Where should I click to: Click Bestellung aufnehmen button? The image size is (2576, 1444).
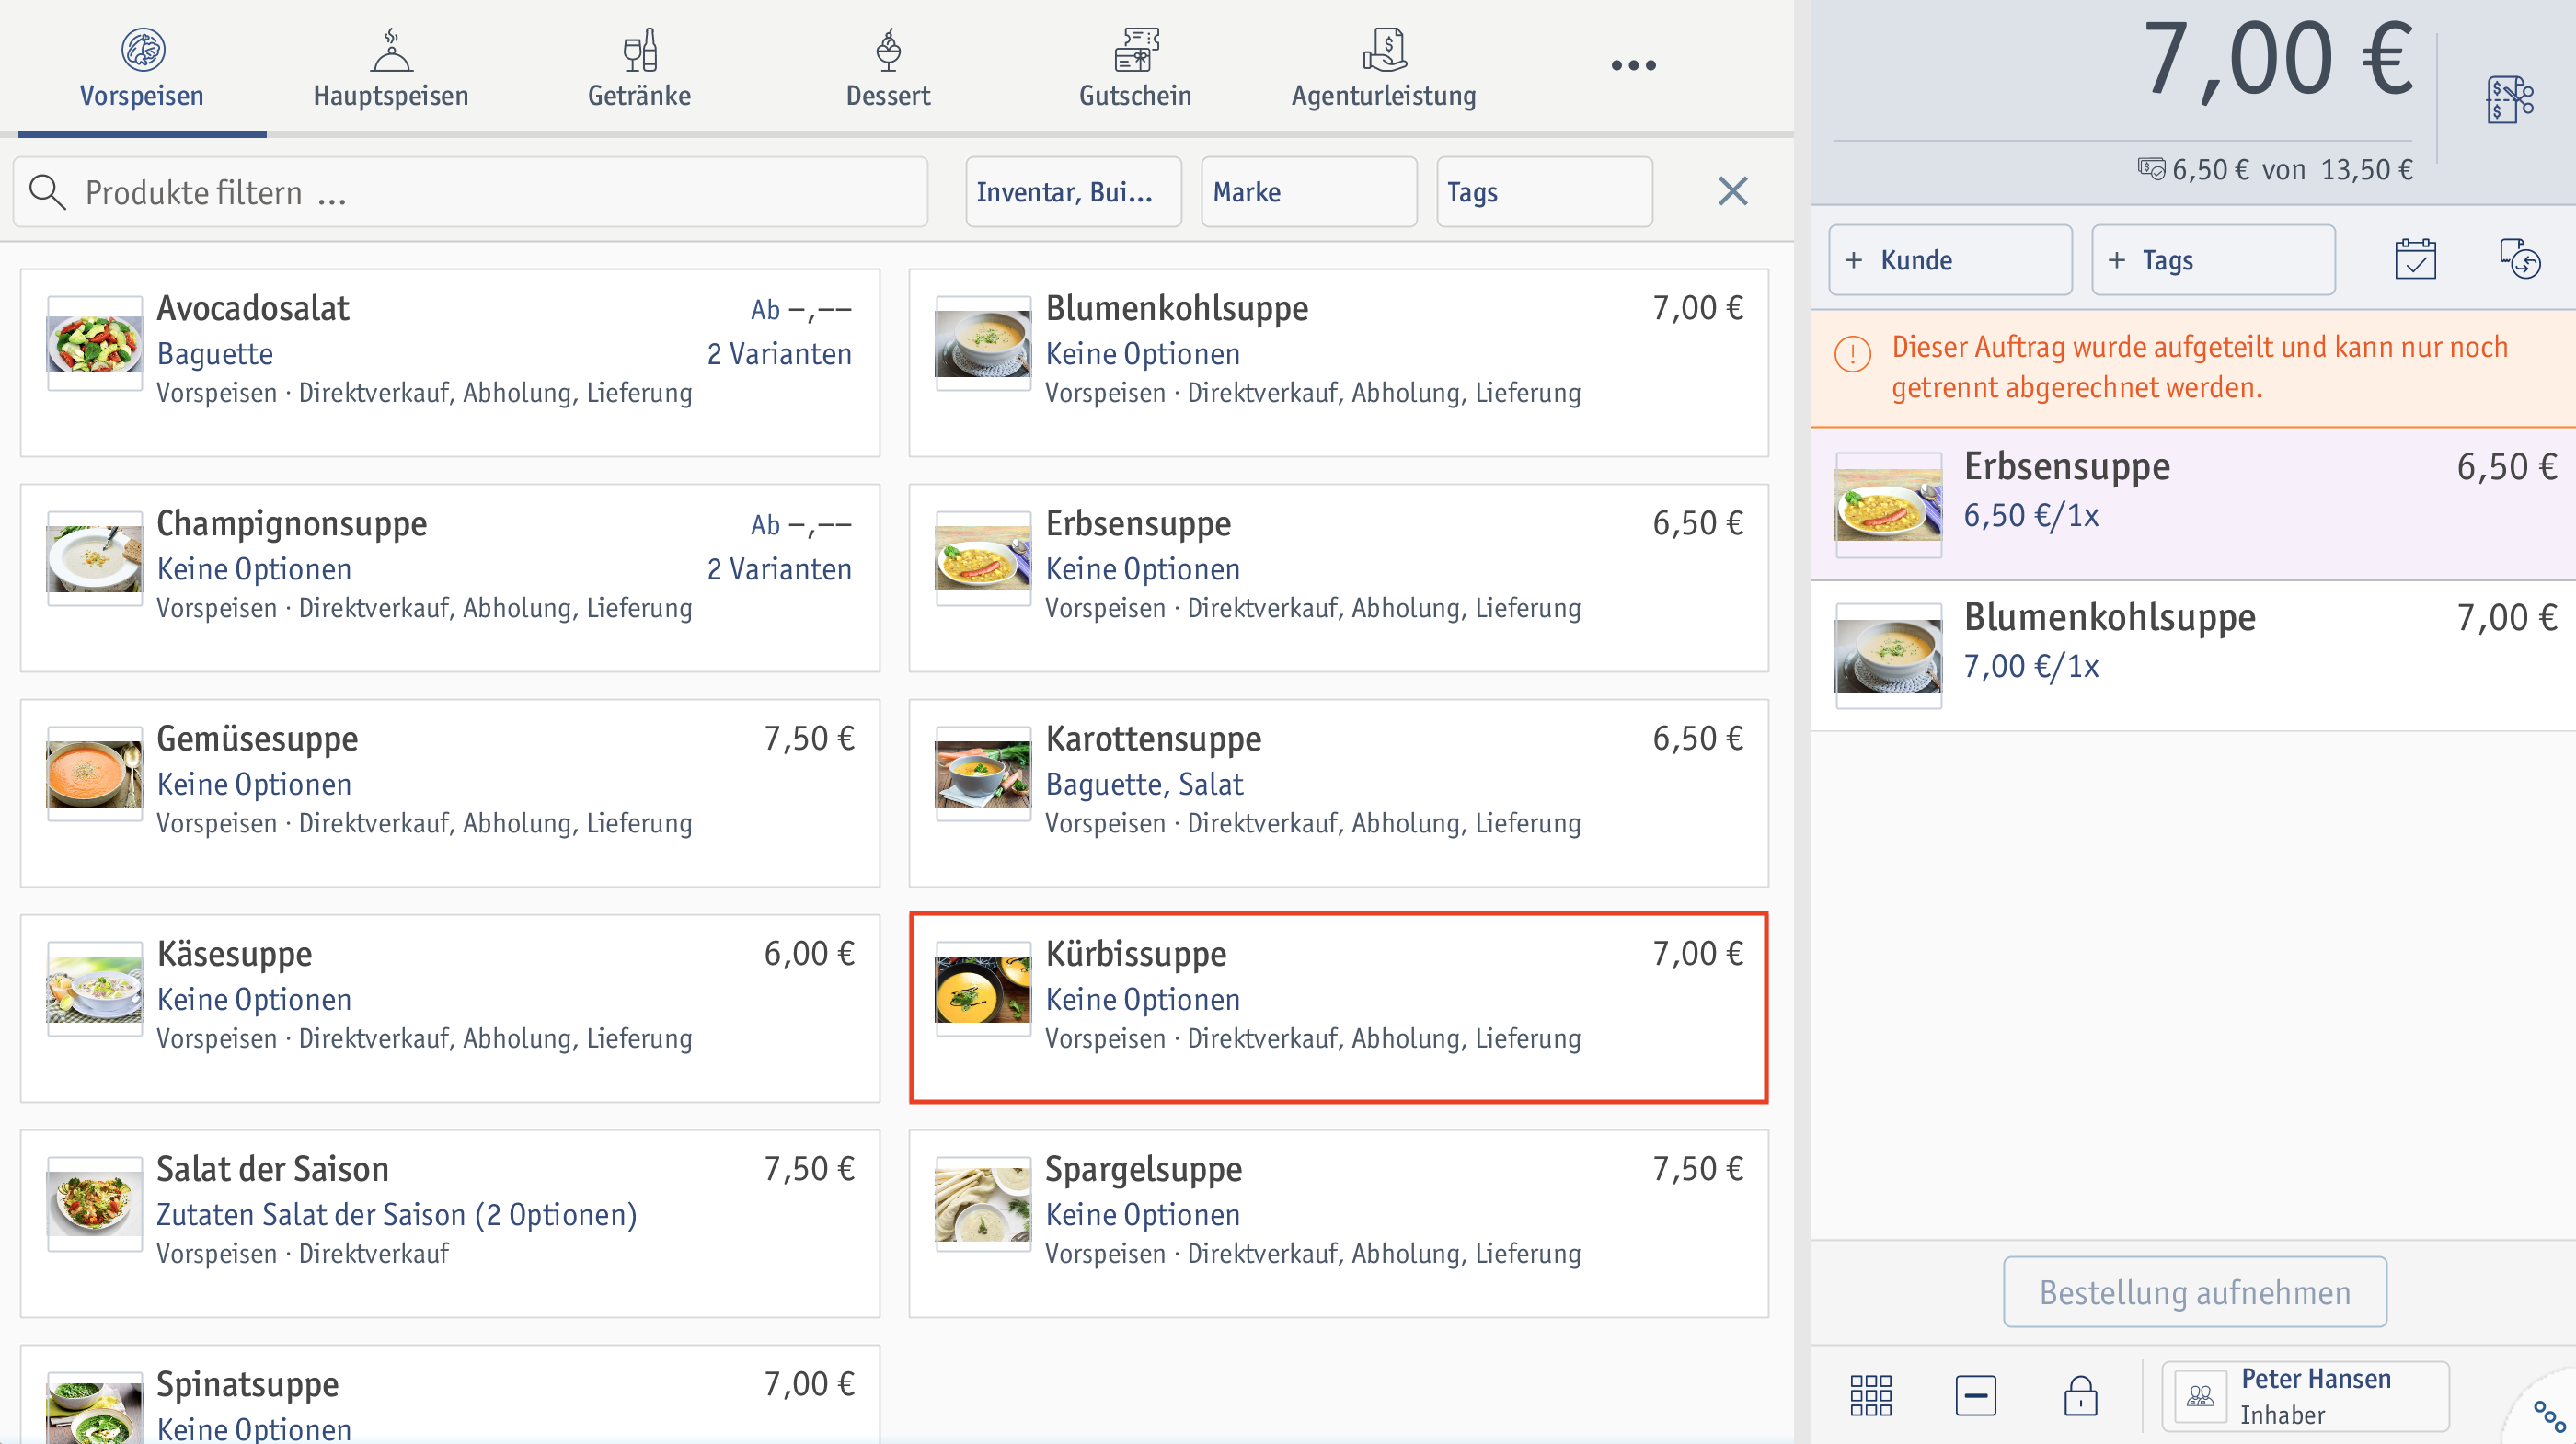[2194, 1292]
